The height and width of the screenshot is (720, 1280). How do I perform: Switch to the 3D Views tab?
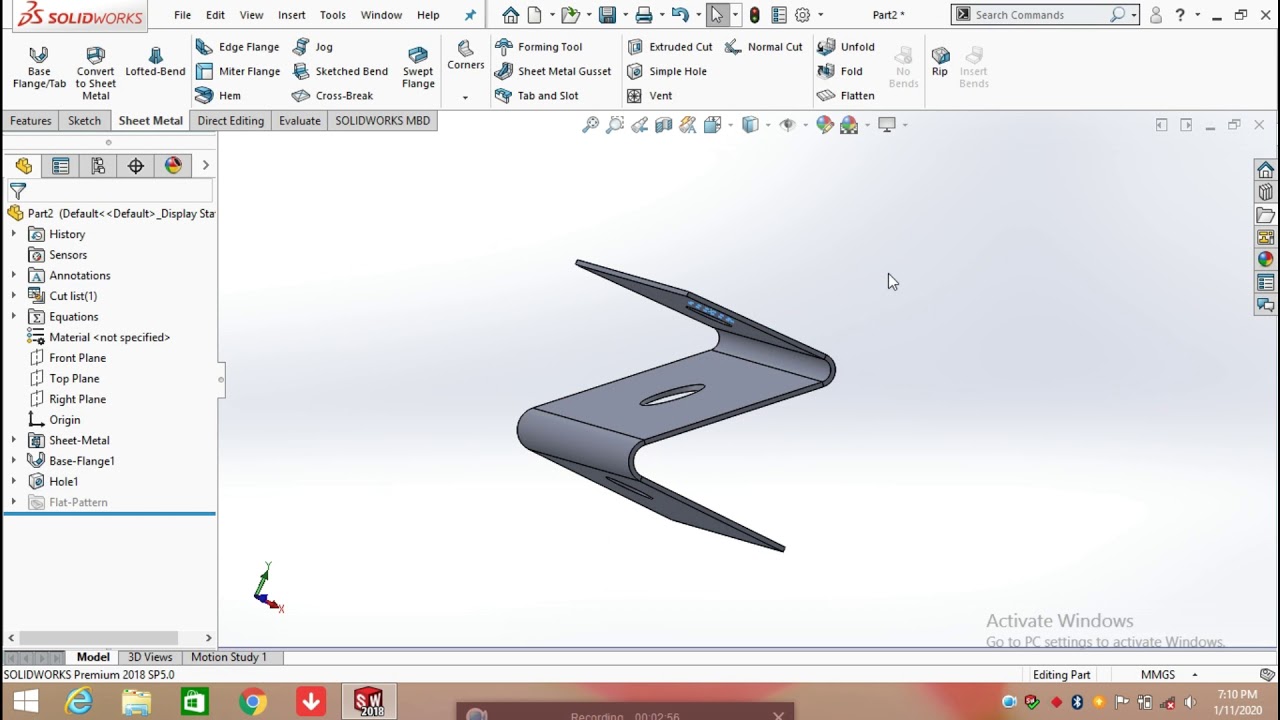coord(150,657)
